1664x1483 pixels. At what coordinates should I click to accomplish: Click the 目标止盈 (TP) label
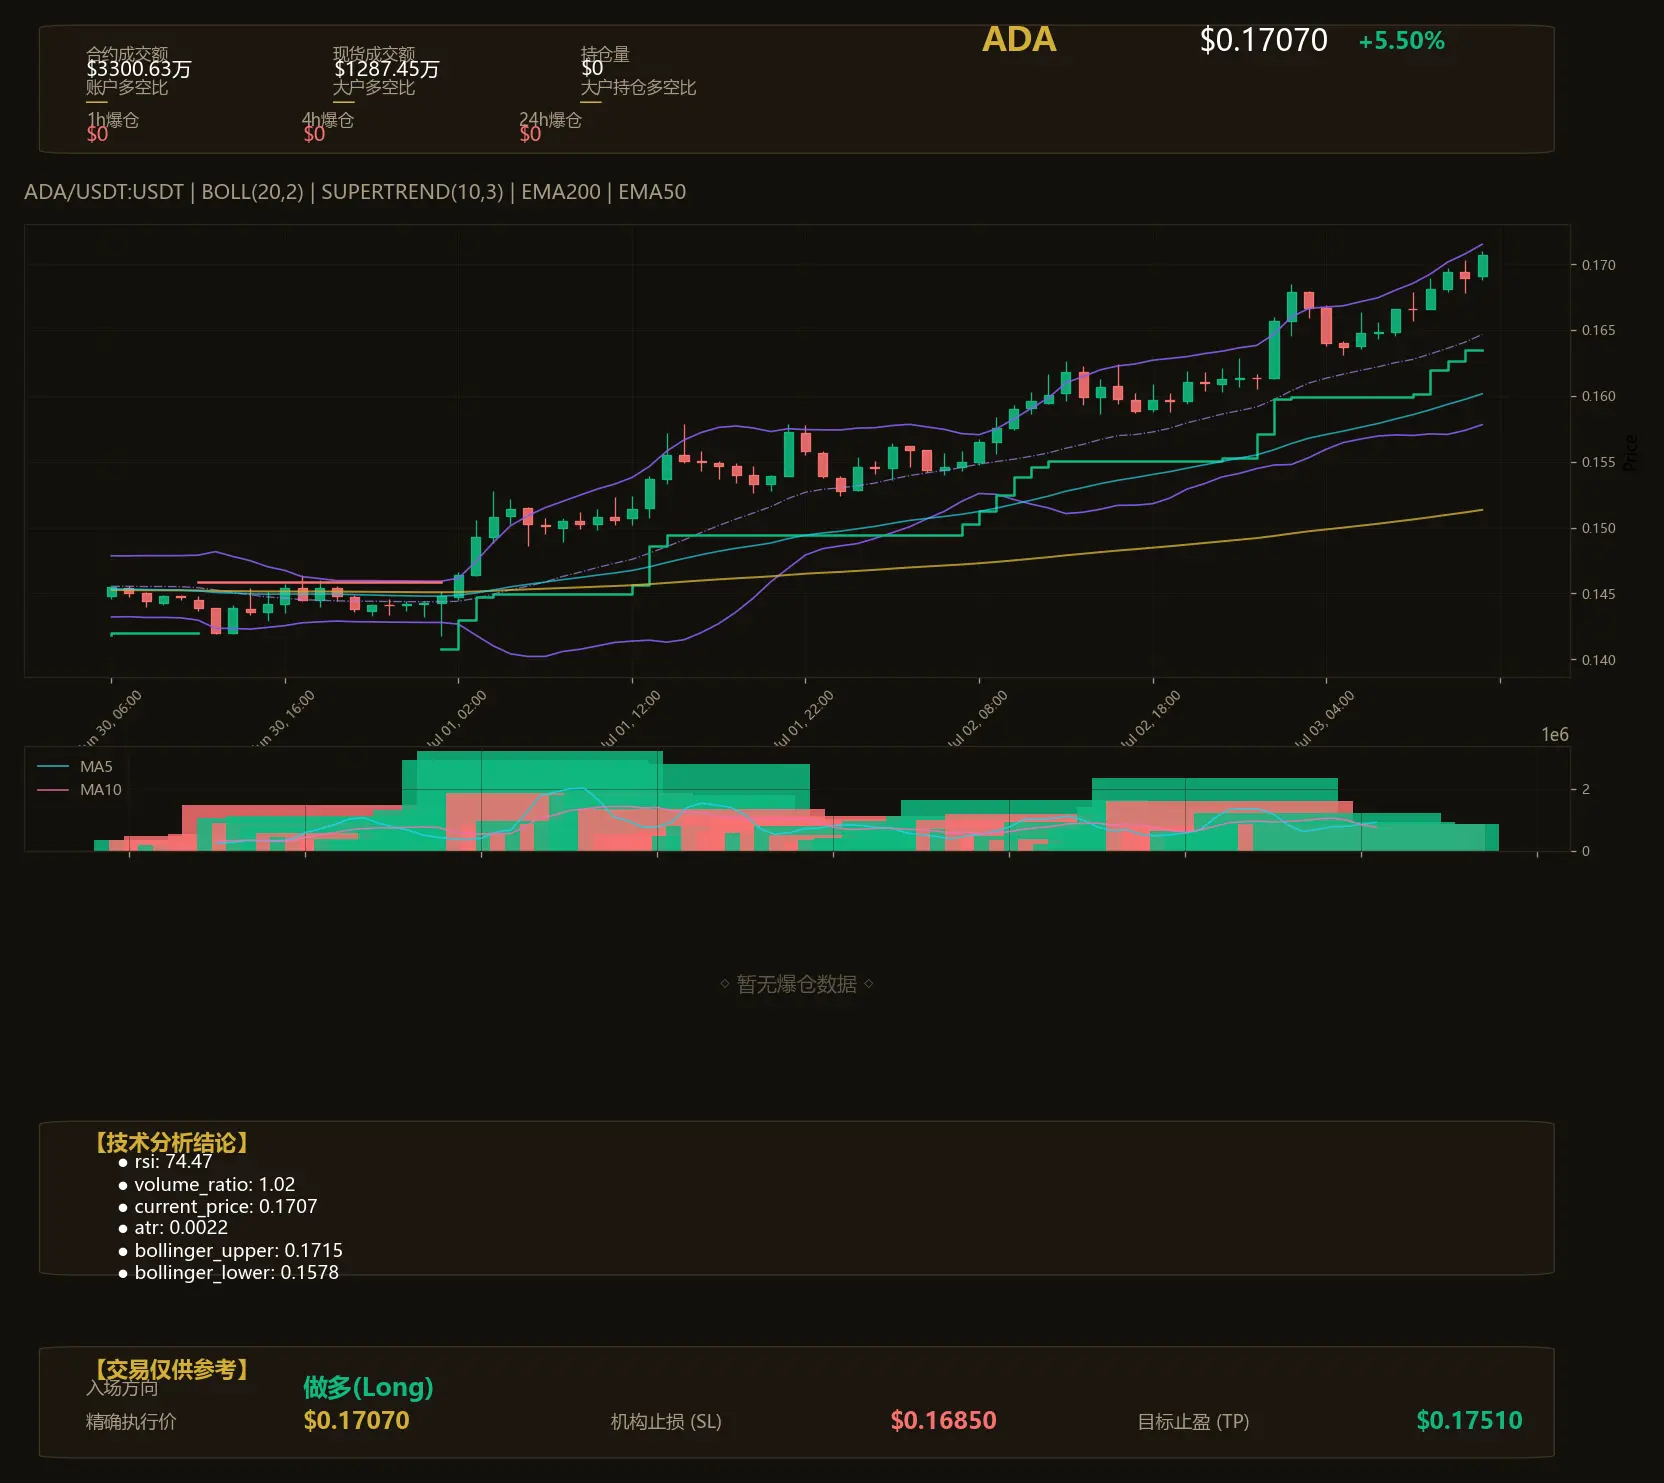[x=1193, y=1421]
